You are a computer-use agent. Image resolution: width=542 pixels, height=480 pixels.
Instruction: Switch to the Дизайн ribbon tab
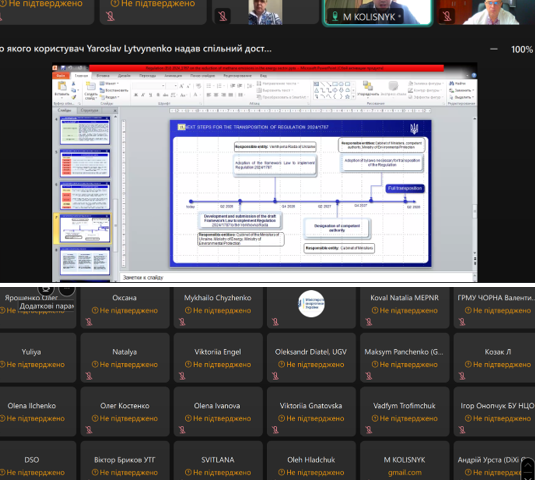[124, 75]
